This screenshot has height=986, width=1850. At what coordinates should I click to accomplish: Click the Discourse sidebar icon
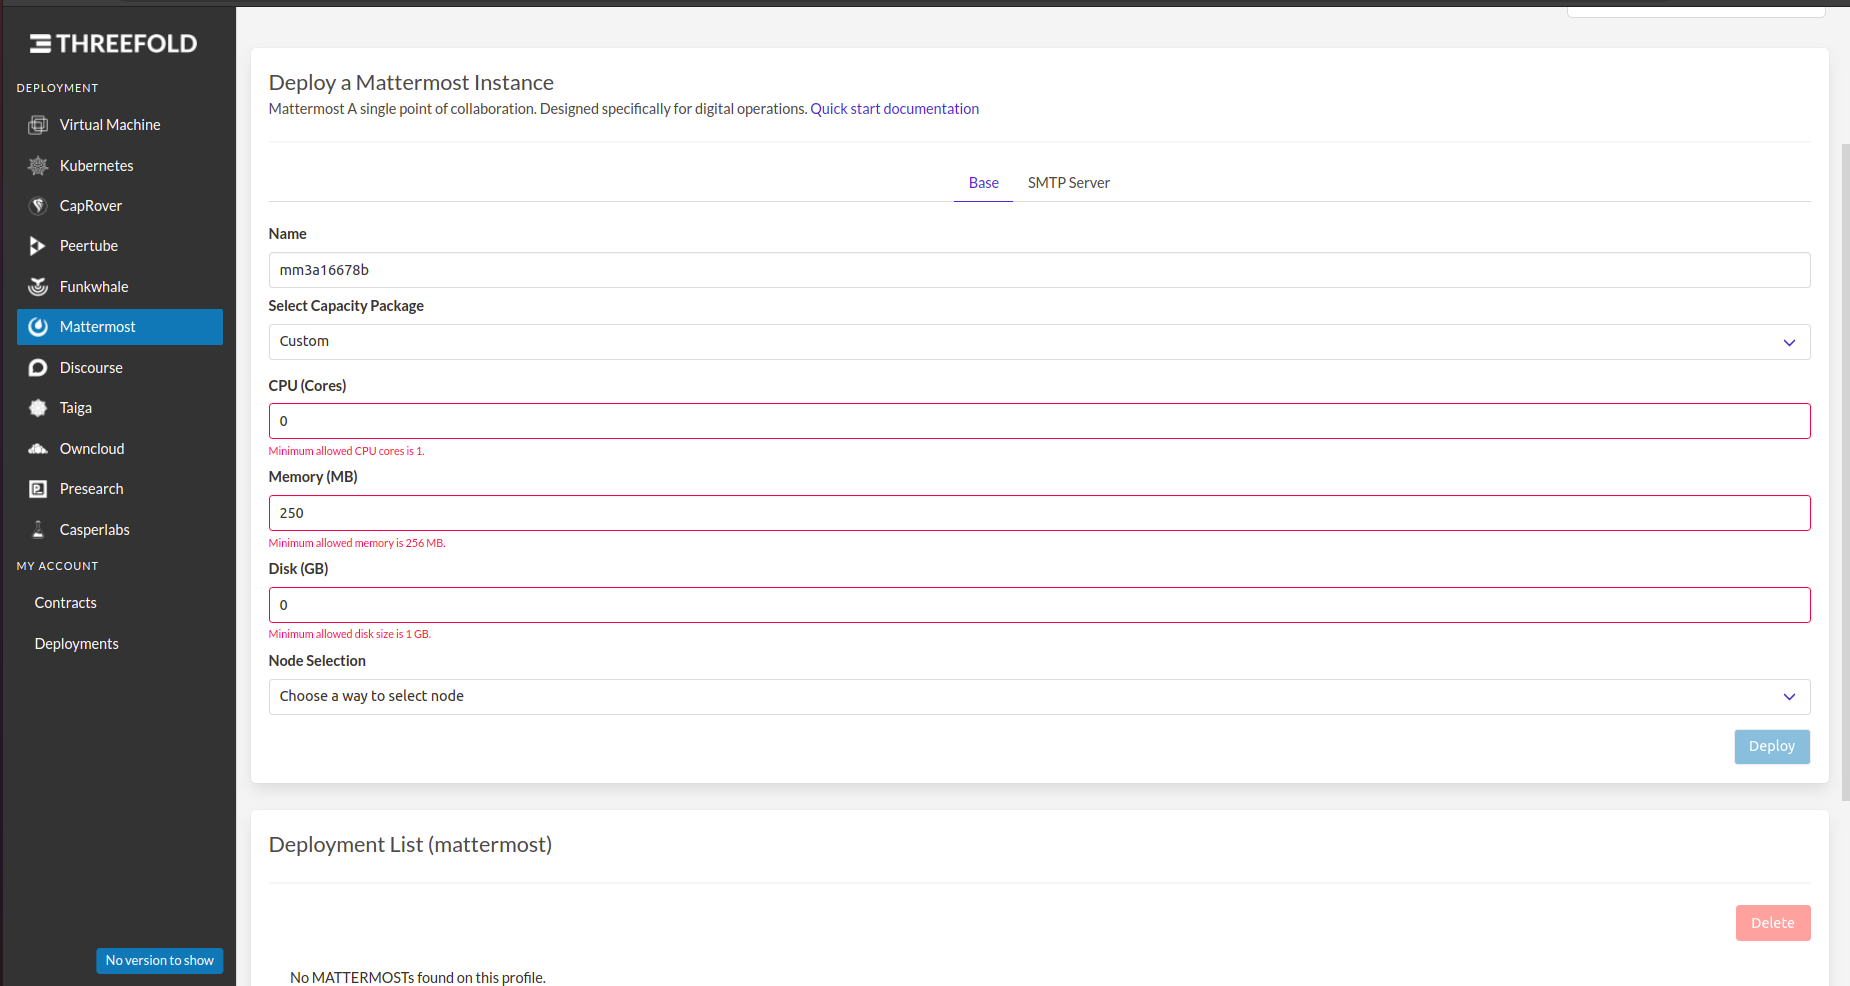coord(37,367)
